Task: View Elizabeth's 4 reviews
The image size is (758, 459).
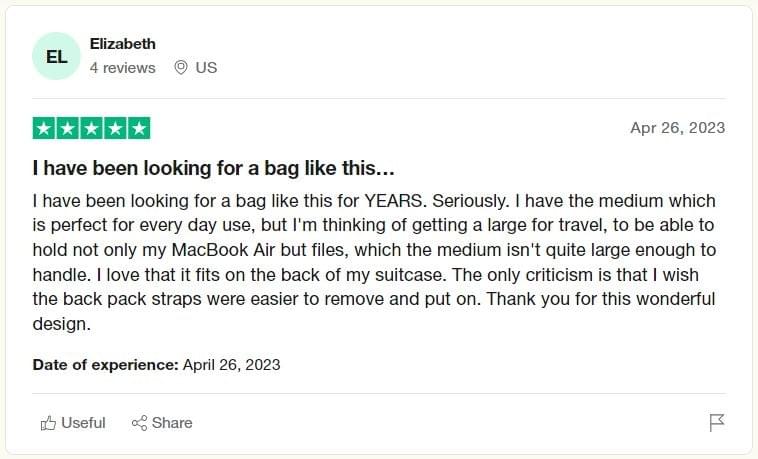Action: pos(123,68)
